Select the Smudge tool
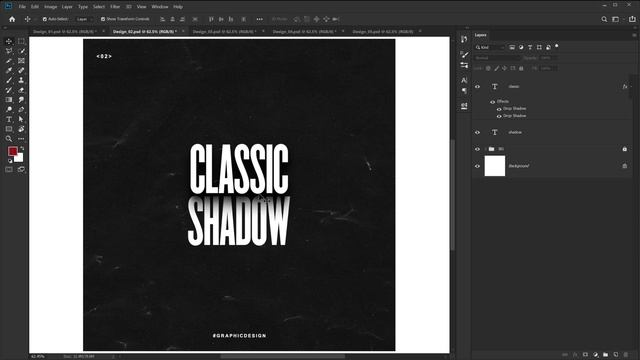Image resolution: width=640 pixels, height=360 pixels. (x=21, y=100)
